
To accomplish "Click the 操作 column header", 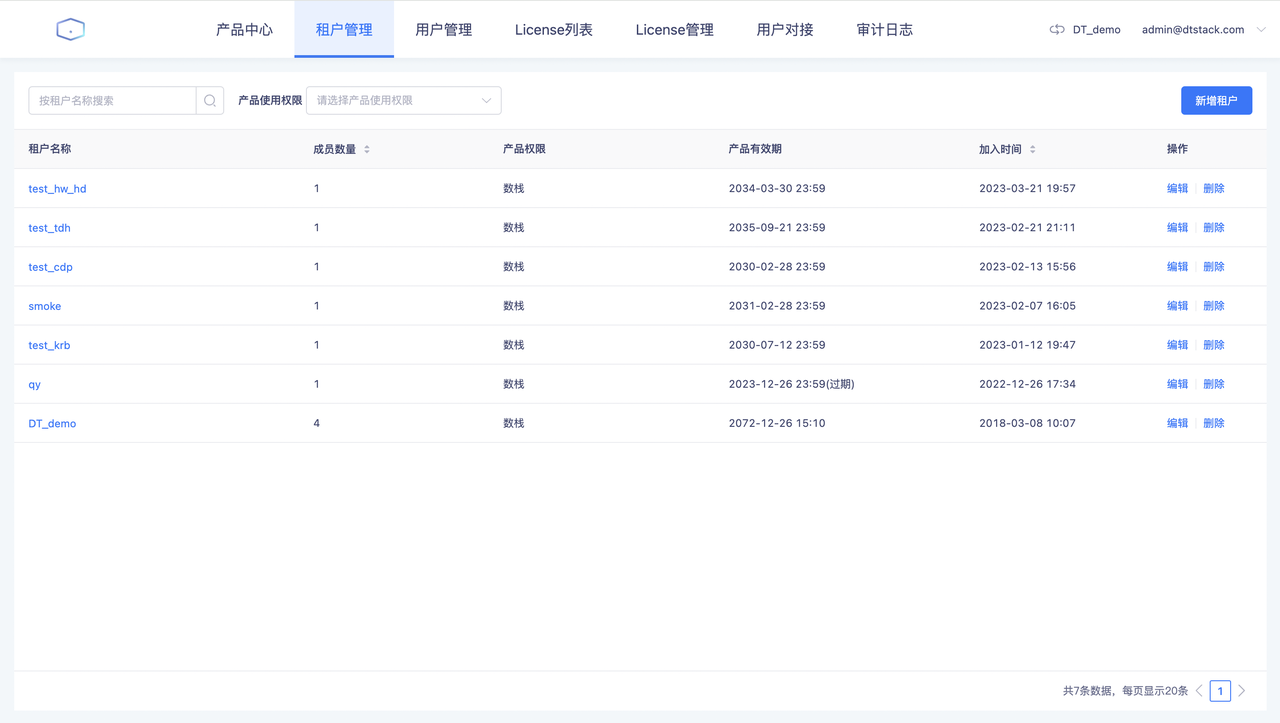I will [1177, 149].
